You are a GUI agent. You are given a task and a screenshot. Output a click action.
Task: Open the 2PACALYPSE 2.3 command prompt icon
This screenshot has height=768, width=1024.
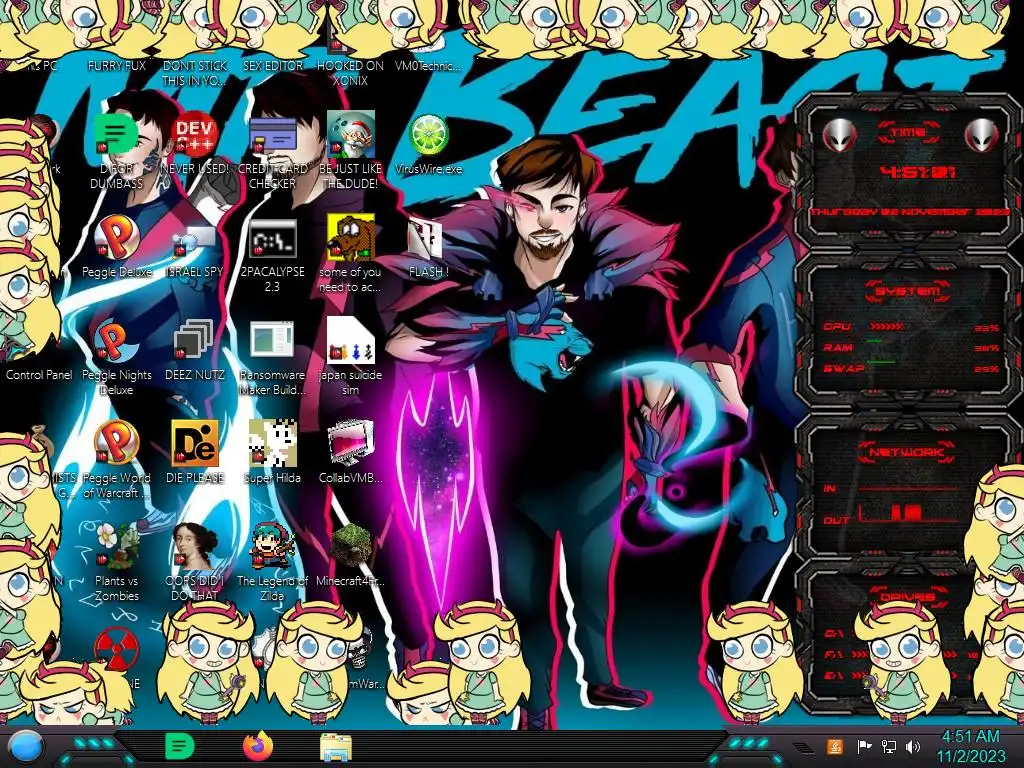coord(272,238)
